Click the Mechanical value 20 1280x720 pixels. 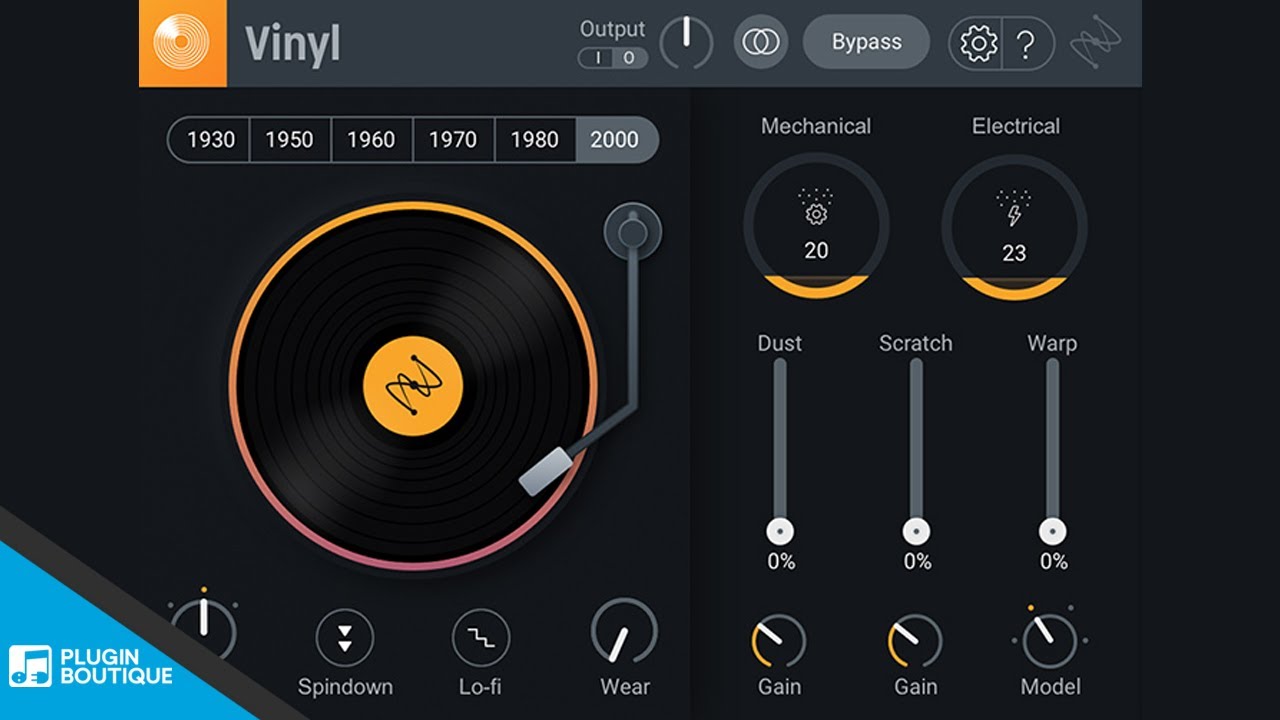point(816,251)
